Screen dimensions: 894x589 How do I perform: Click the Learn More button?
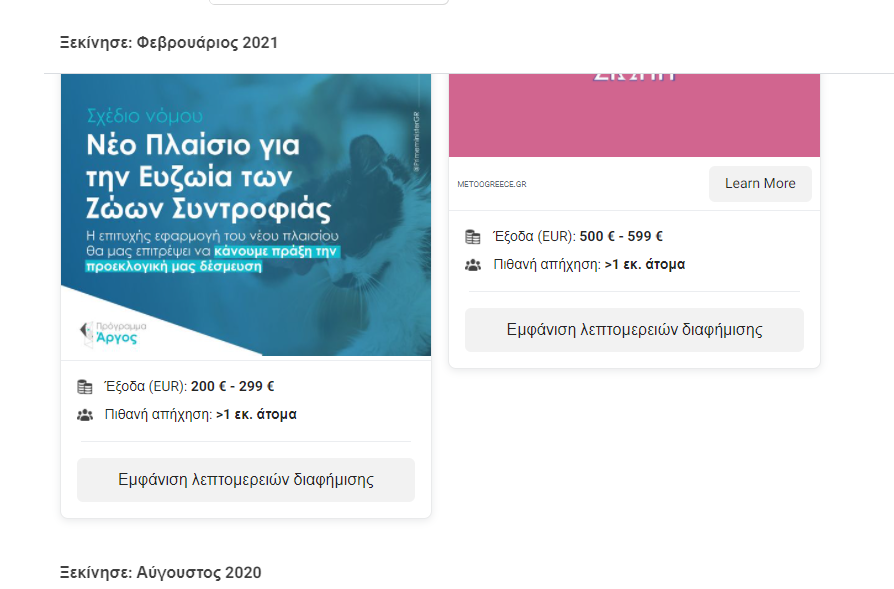[x=760, y=184]
